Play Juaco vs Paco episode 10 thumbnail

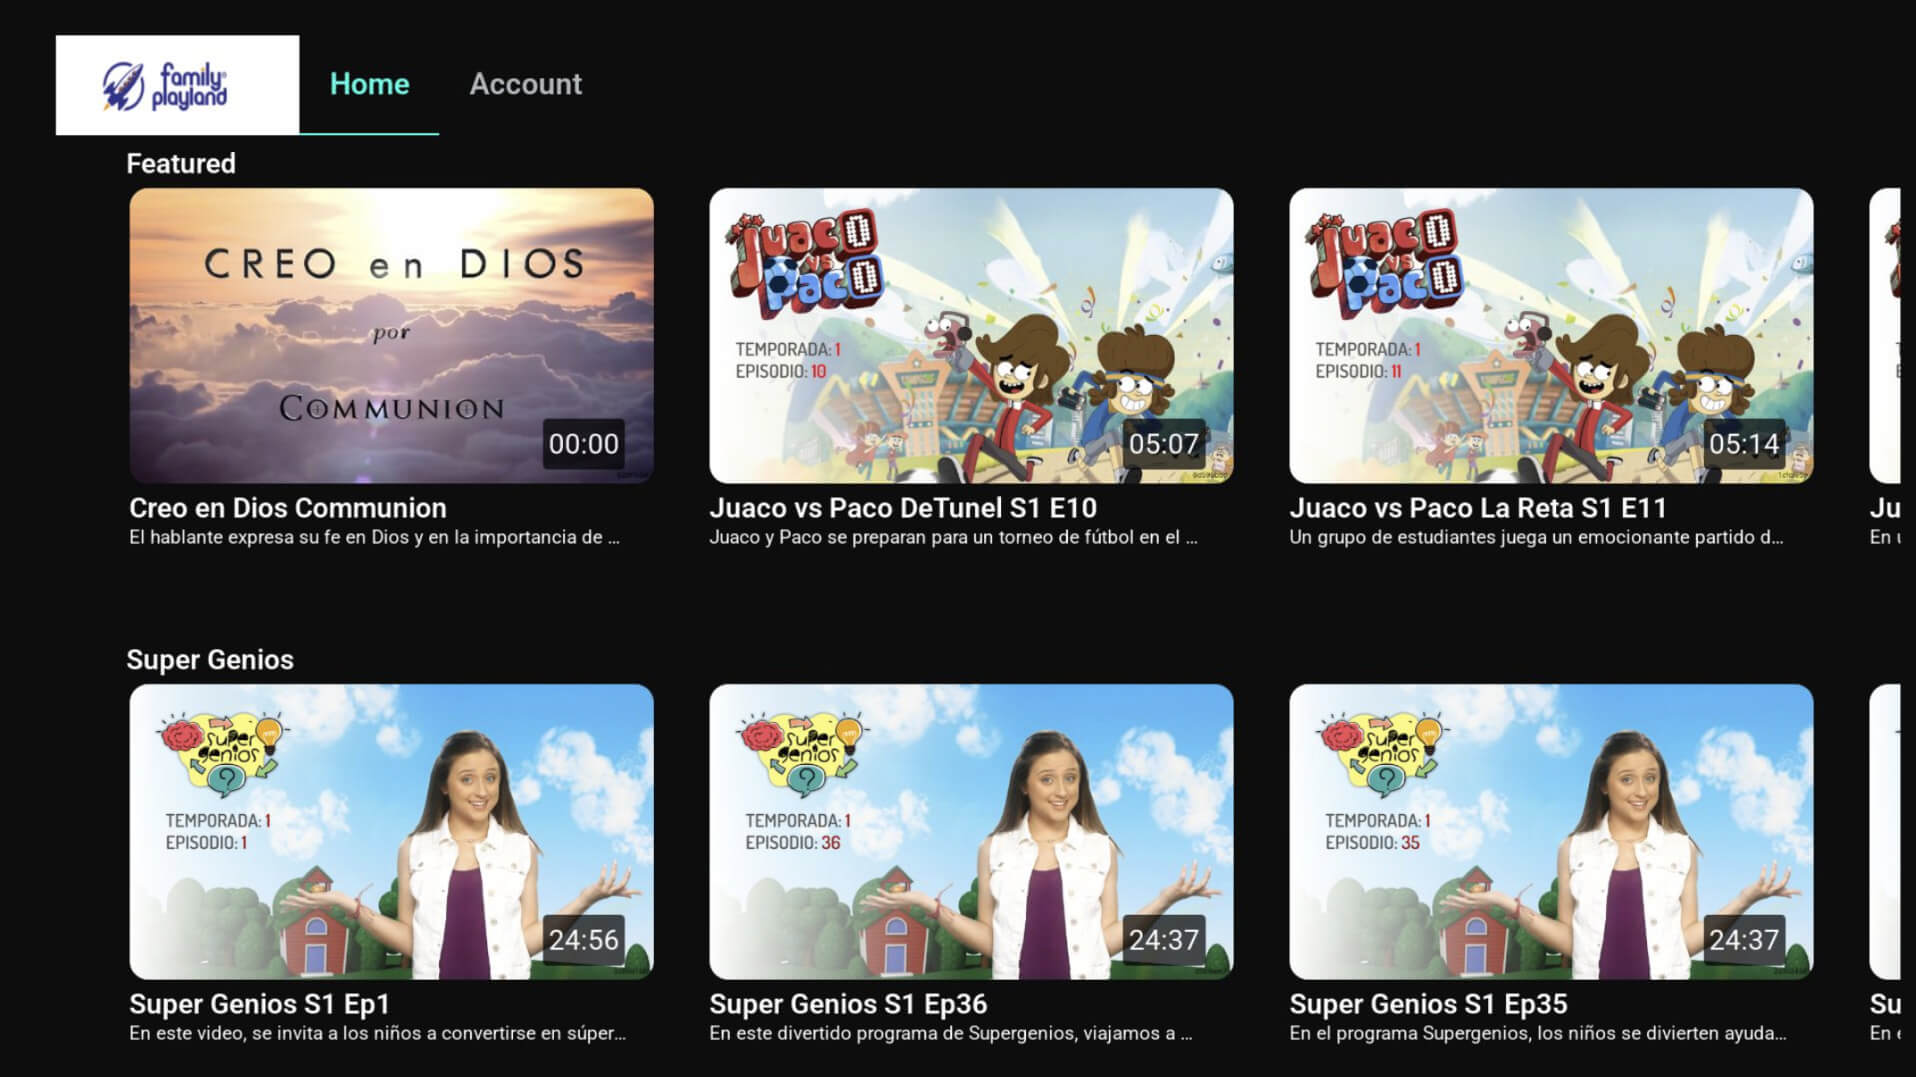(x=970, y=335)
